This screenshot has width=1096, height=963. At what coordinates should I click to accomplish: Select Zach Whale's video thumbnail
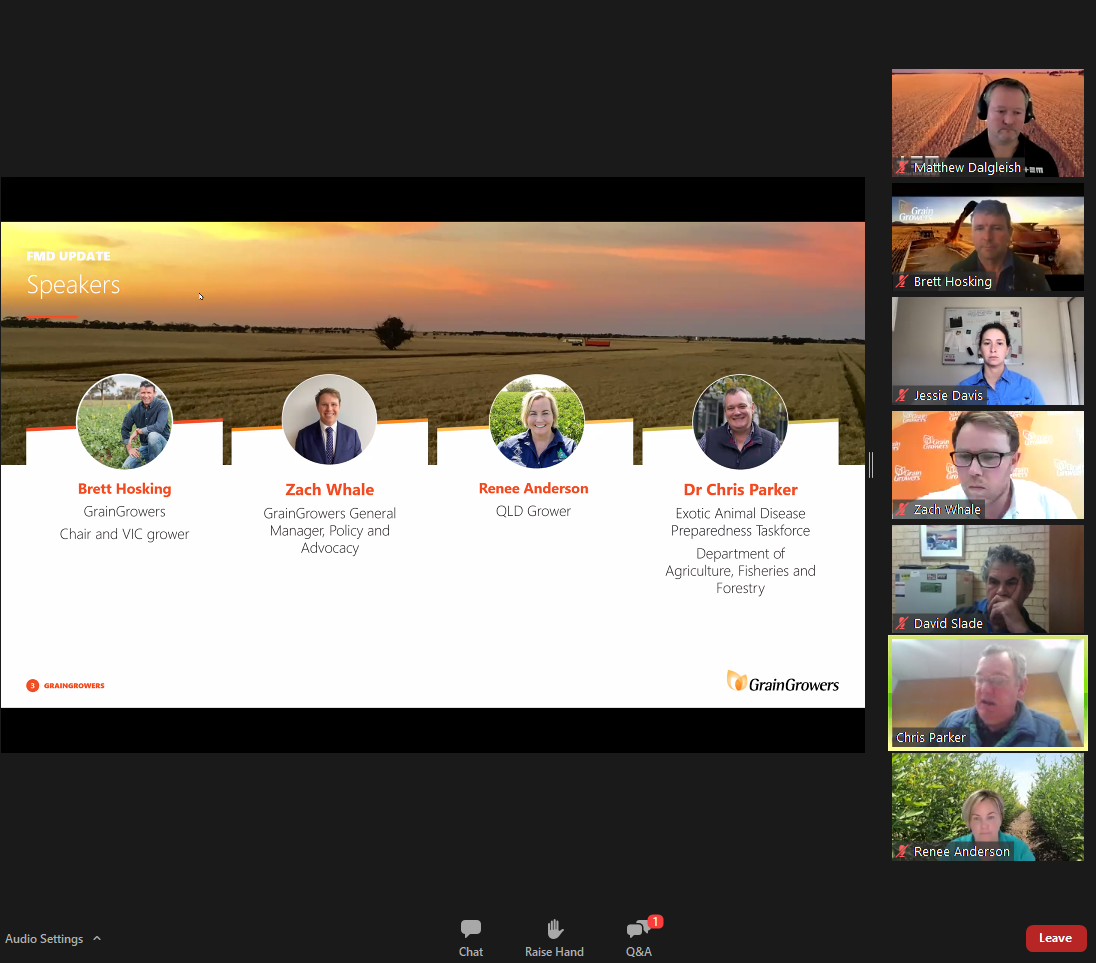coord(987,465)
